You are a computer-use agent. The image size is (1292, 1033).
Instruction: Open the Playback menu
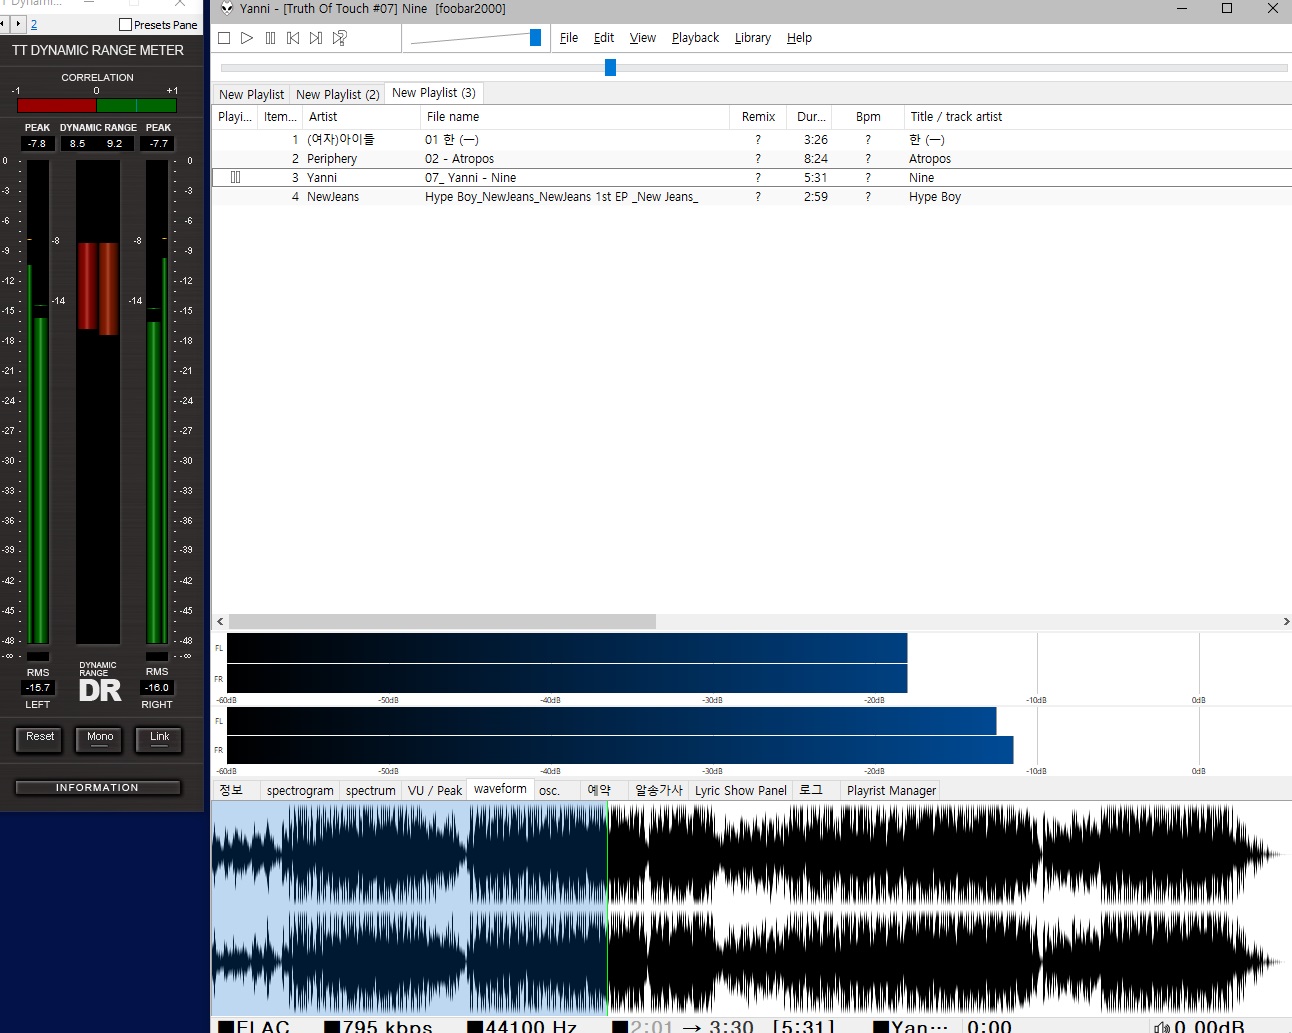pyautogui.click(x=695, y=38)
